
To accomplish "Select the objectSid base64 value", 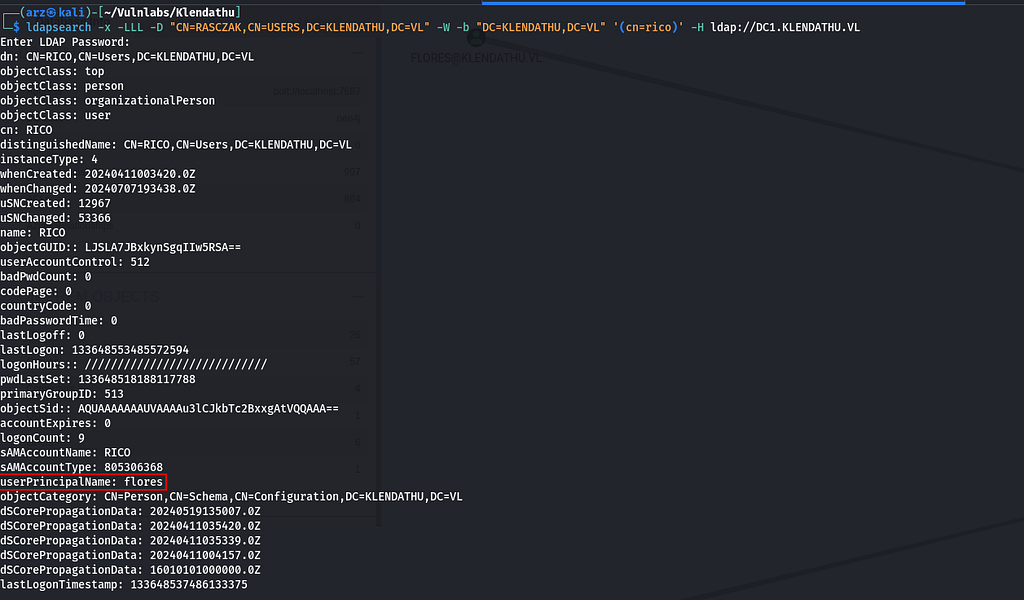I will coord(208,409).
